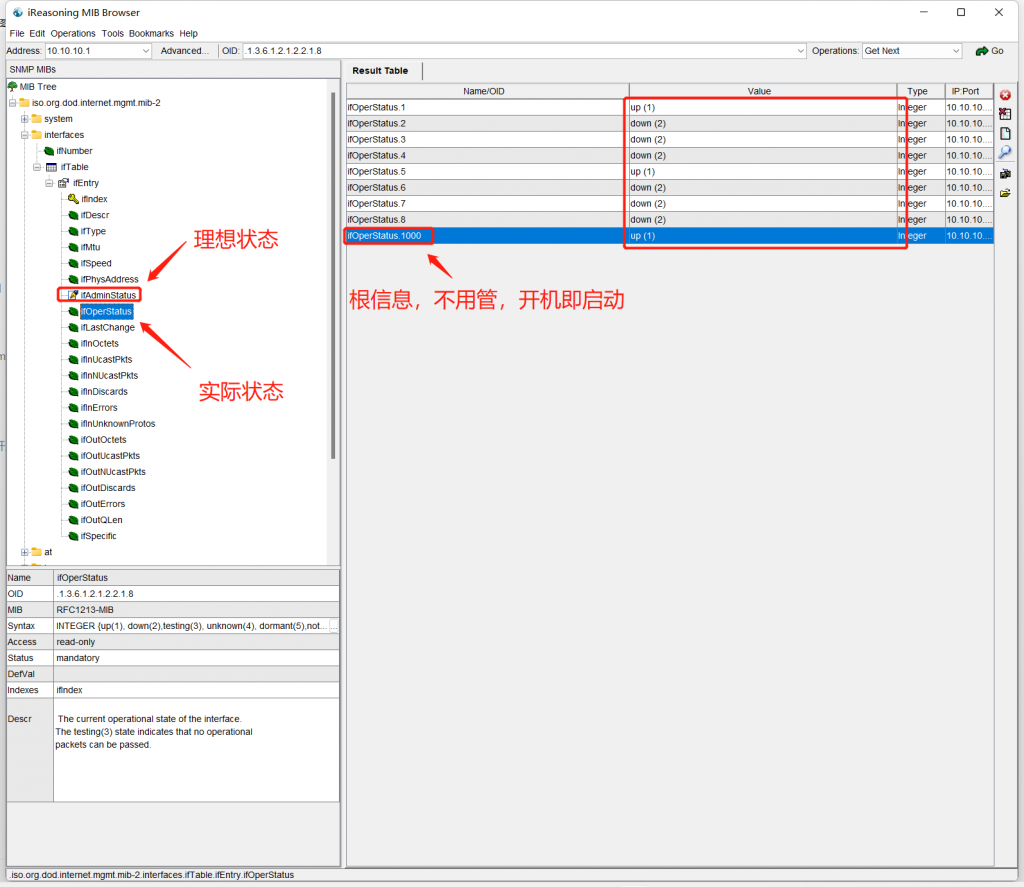
Task: Click the Value column header
Action: pyautogui.click(x=759, y=91)
